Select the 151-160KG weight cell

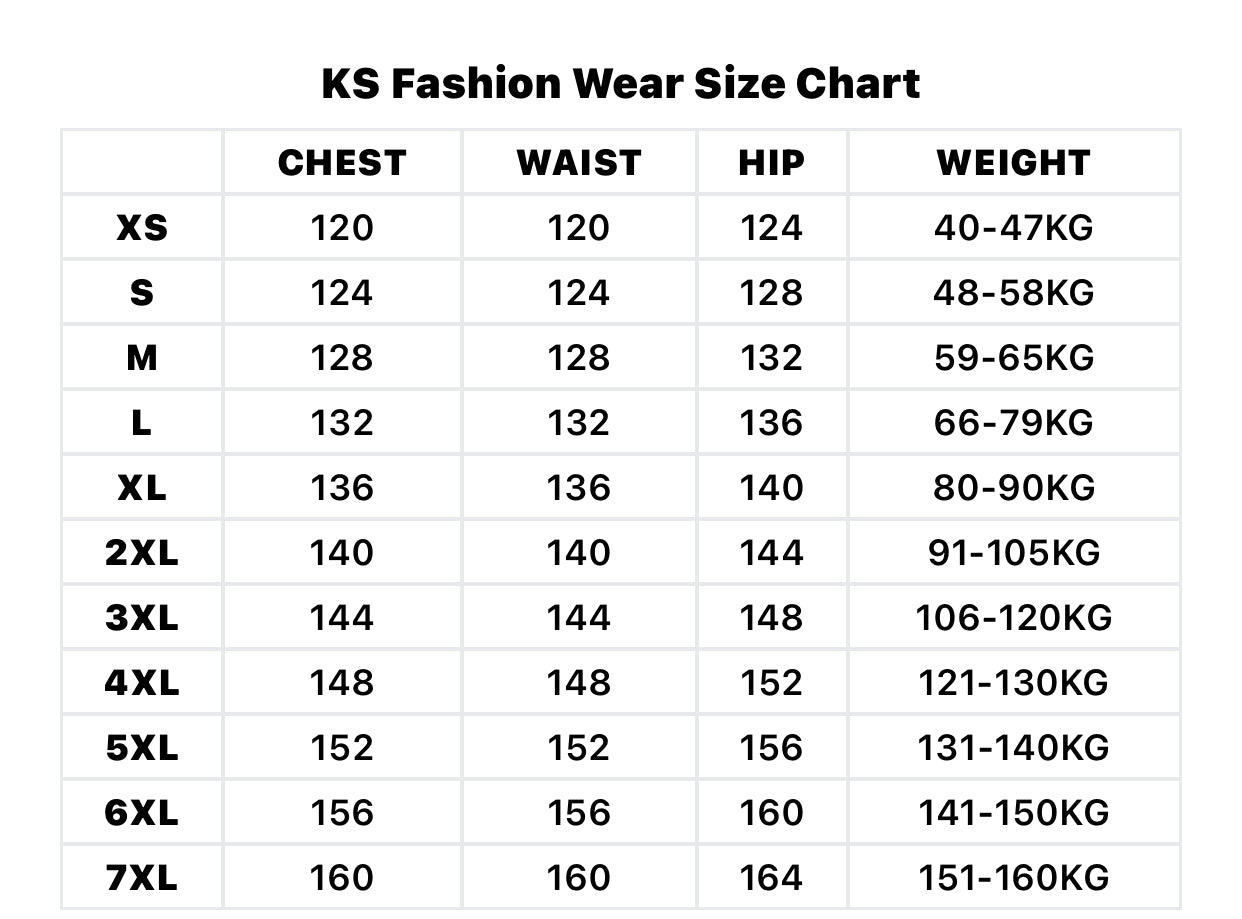click(x=1013, y=878)
